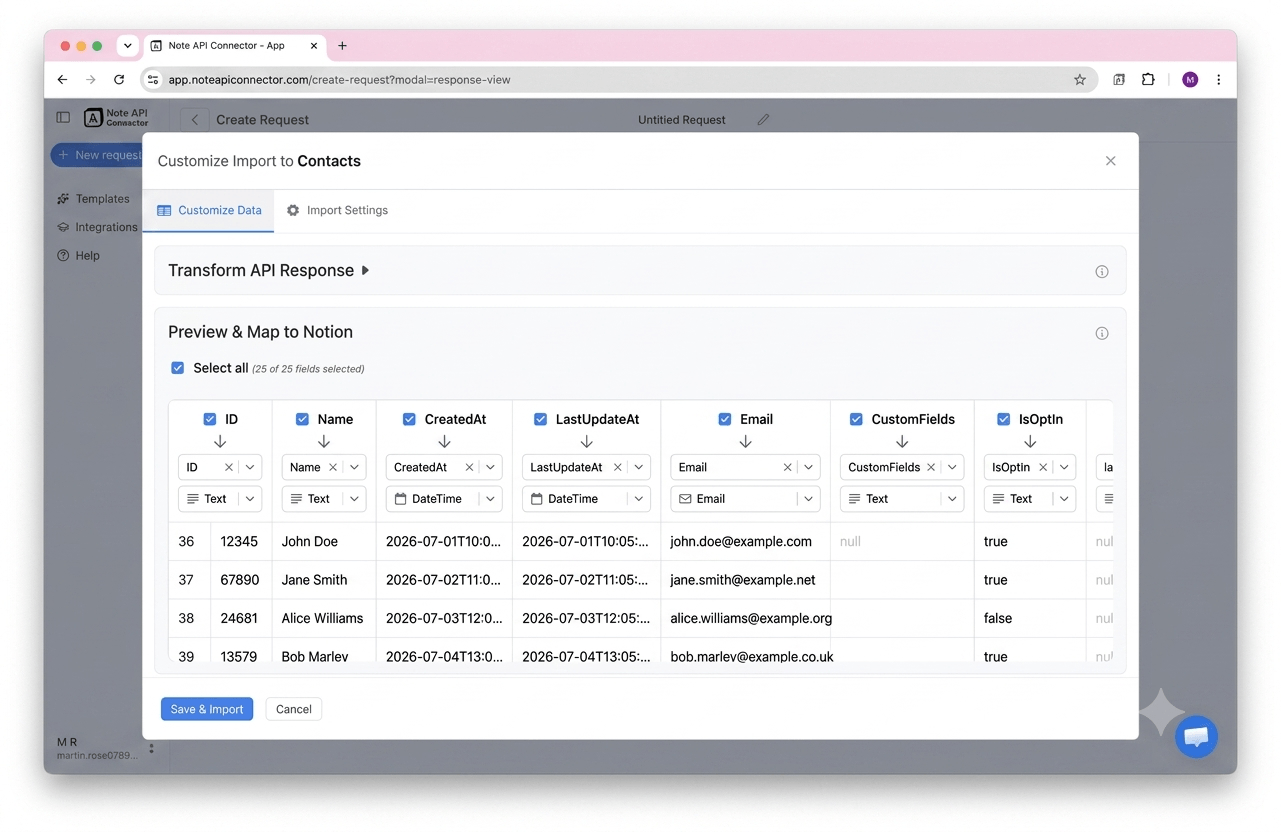Screen dimensions: 1281x832
Task: Close the Customize Import modal with X
Action: coord(1110,161)
